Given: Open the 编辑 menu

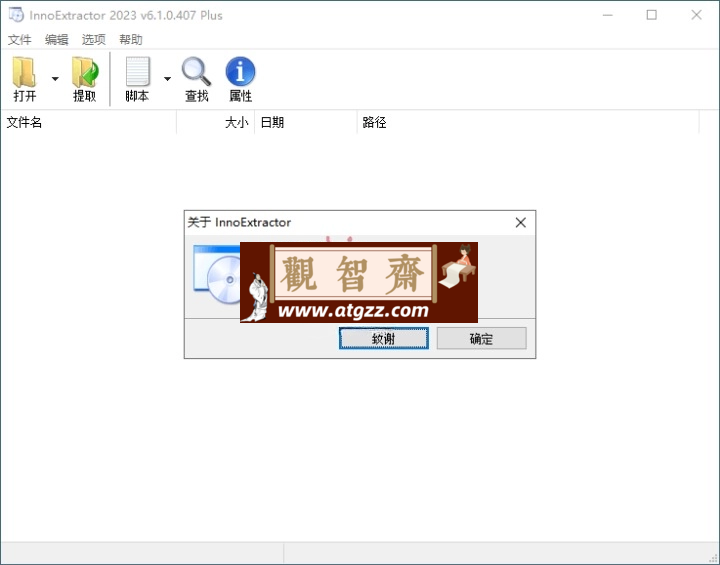Looking at the screenshot, I should [x=57, y=40].
